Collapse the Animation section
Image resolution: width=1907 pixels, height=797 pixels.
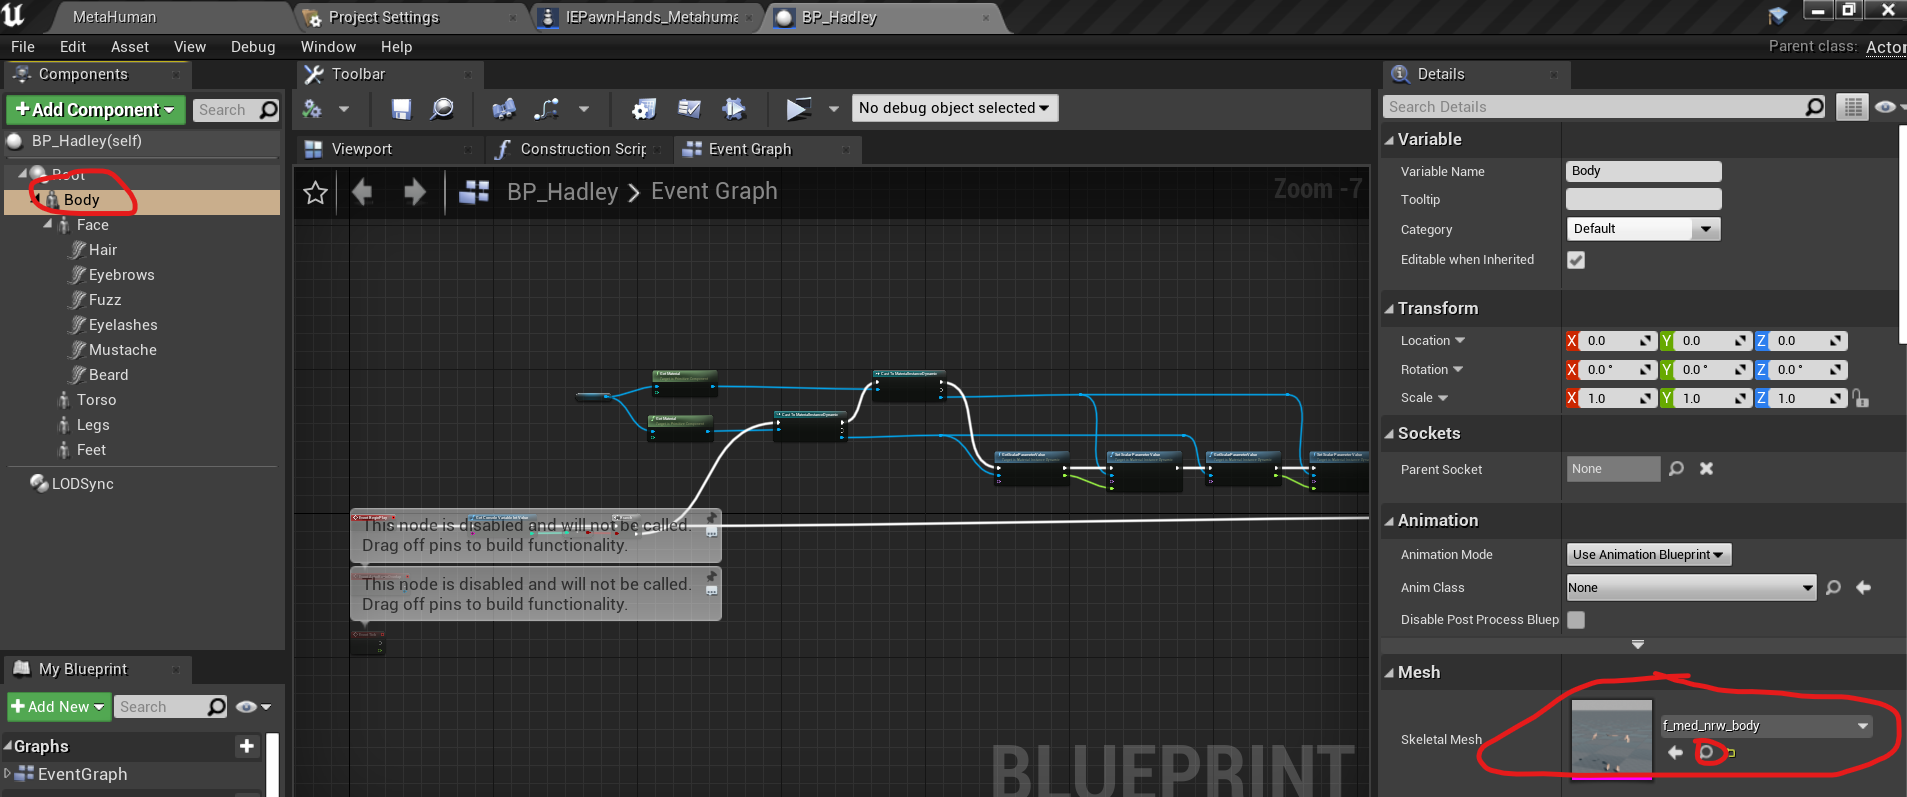[x=1389, y=521]
